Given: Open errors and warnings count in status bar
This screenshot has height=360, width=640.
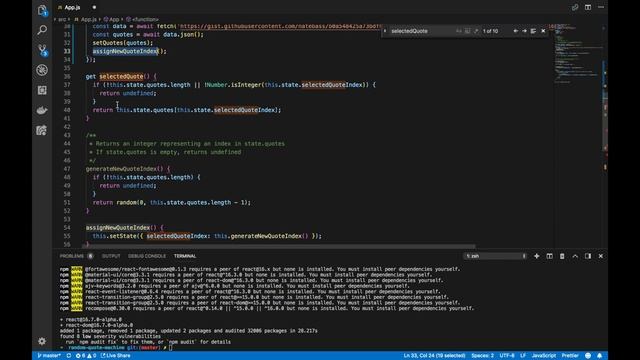Looking at the screenshot, I should [86, 356].
